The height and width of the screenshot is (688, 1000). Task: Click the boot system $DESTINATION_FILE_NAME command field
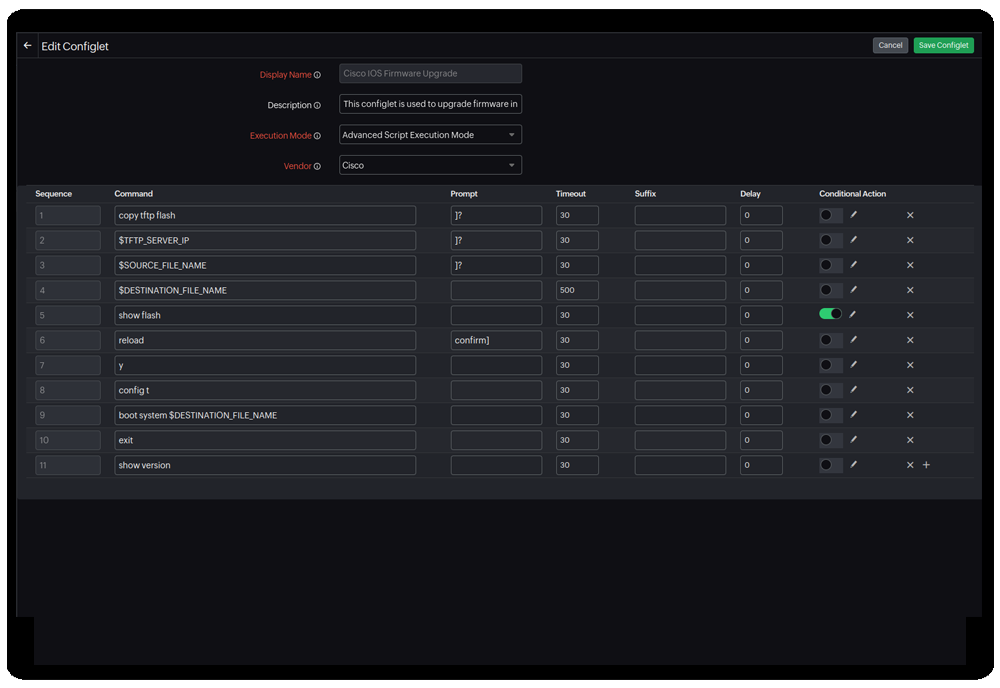(265, 415)
